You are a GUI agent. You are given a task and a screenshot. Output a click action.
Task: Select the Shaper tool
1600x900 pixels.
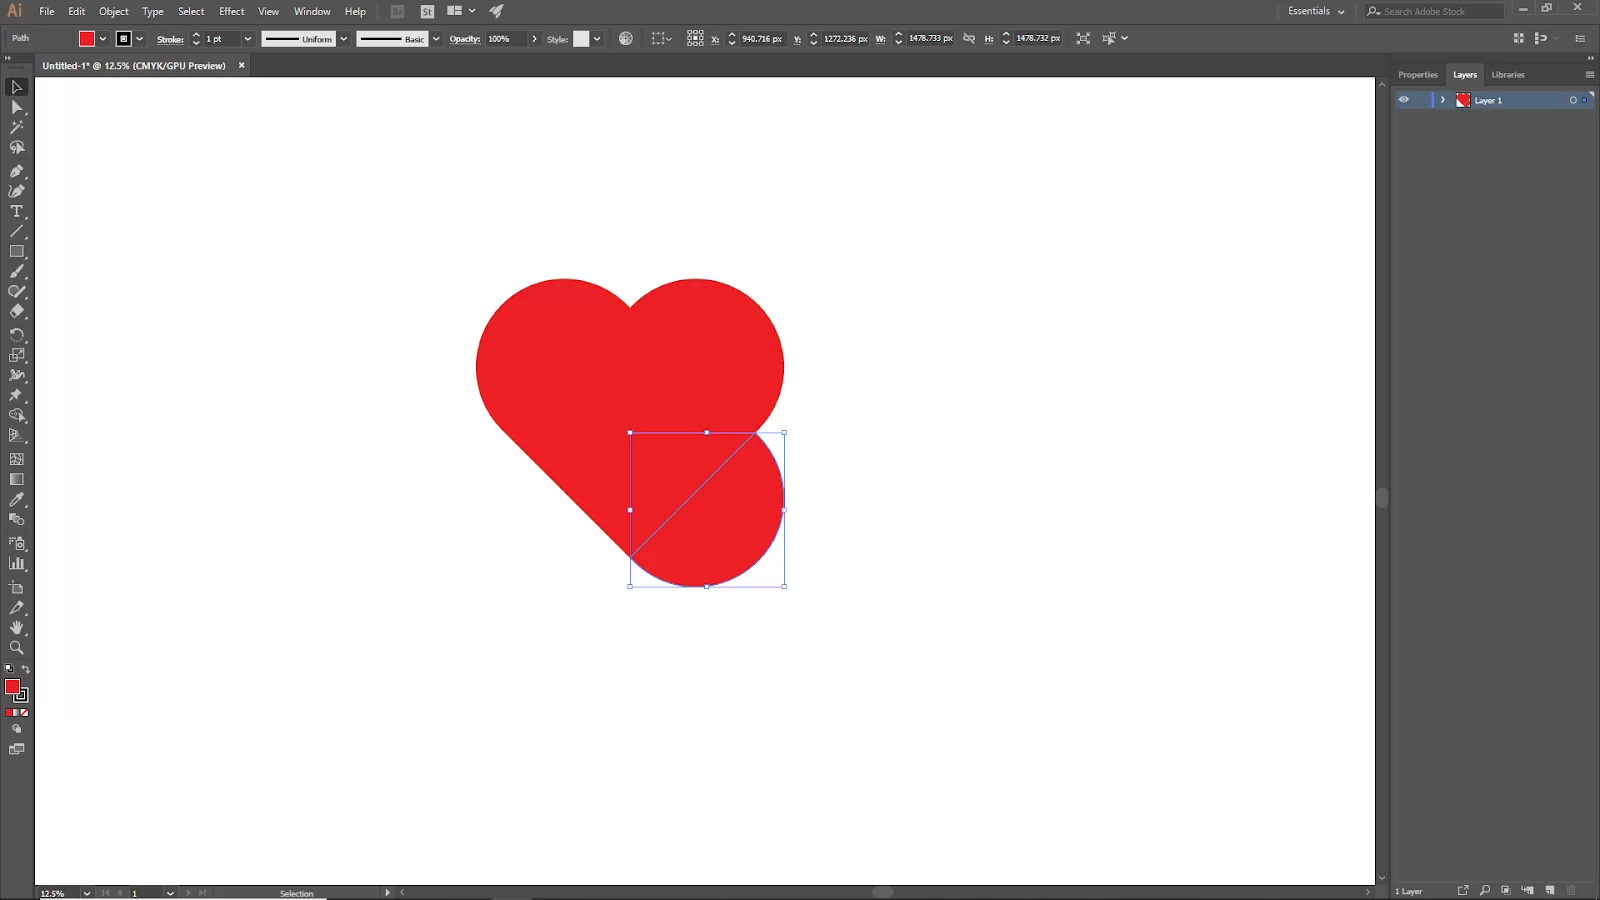(x=16, y=291)
